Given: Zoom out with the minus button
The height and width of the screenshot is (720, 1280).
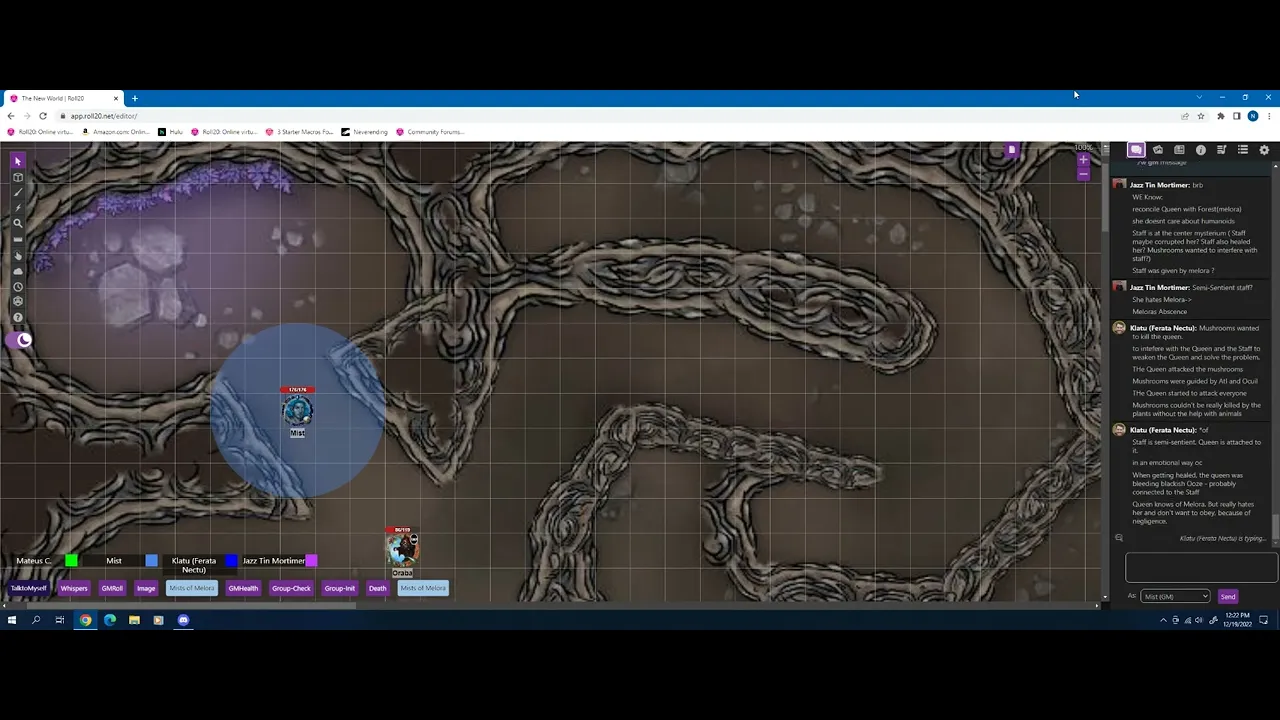Looking at the screenshot, I should point(1083,174).
